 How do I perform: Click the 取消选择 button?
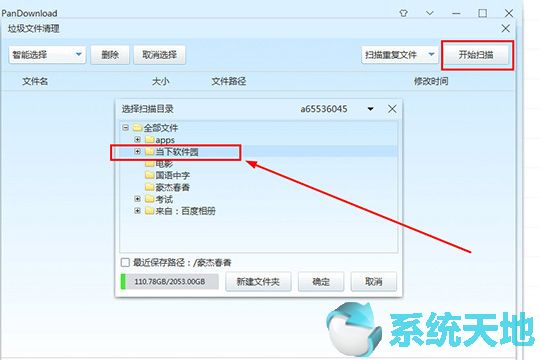point(159,54)
